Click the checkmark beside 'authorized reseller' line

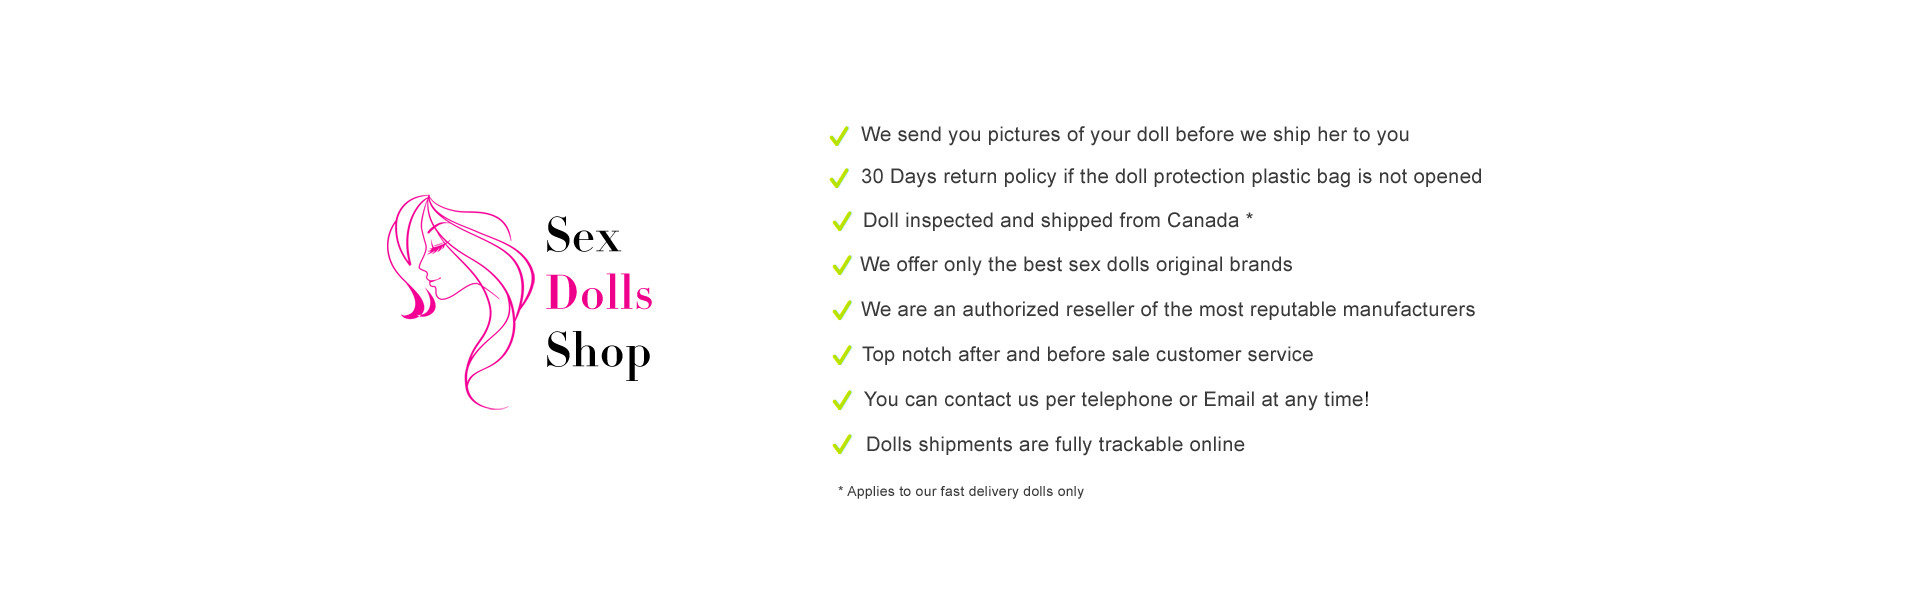[842, 311]
